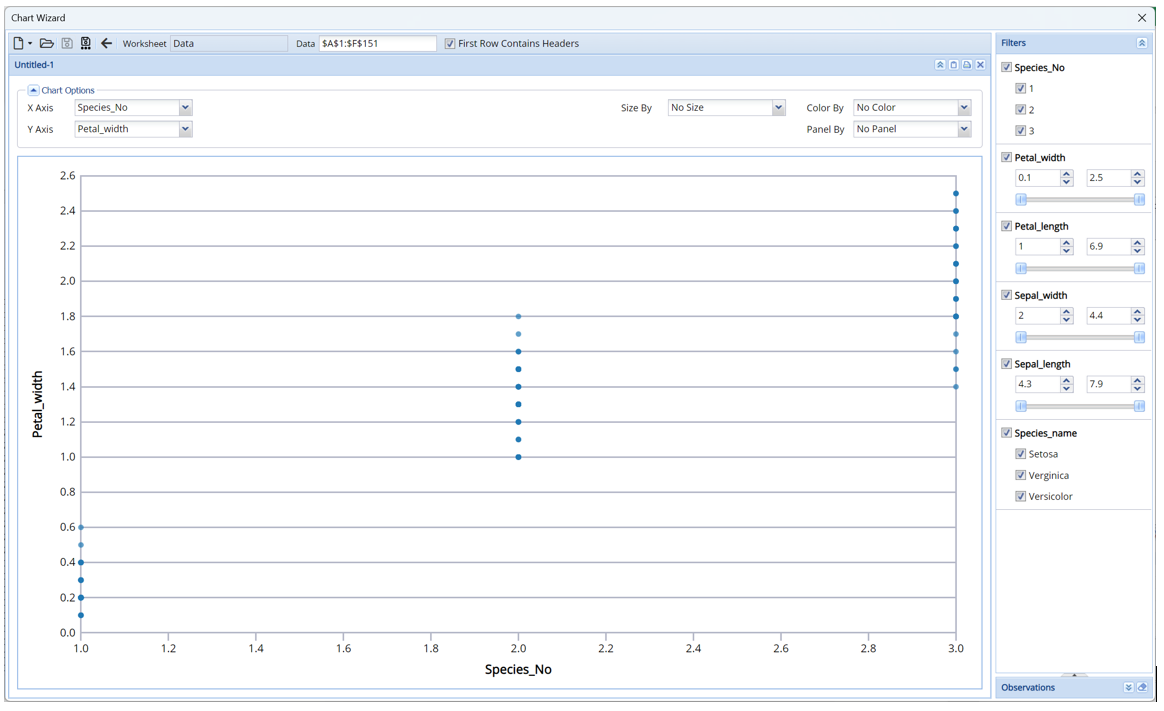Viewport: 1164px width, 711px height.
Task: Collapse the Chart Options section
Action: (x=33, y=89)
